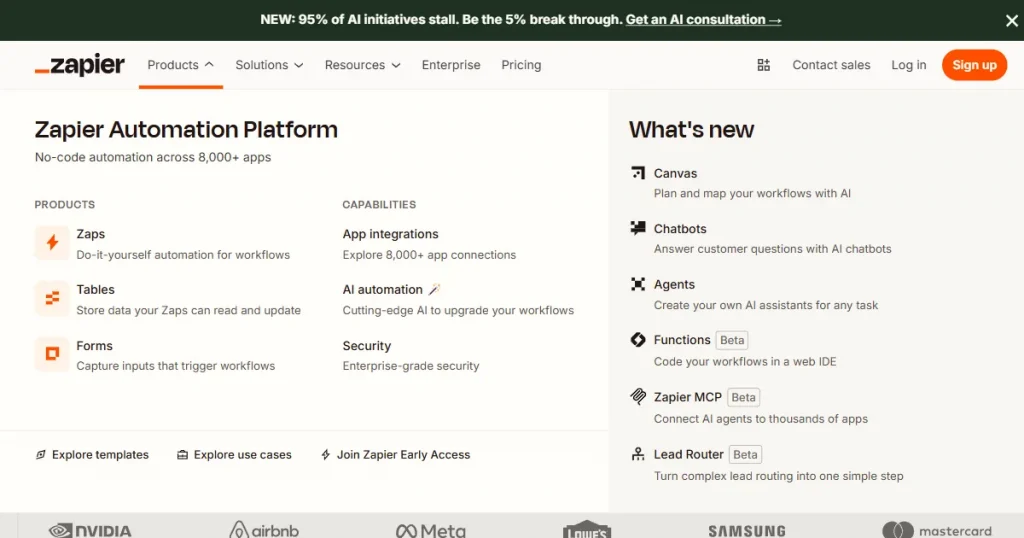Open App integrations
1024x538 pixels.
(x=391, y=234)
